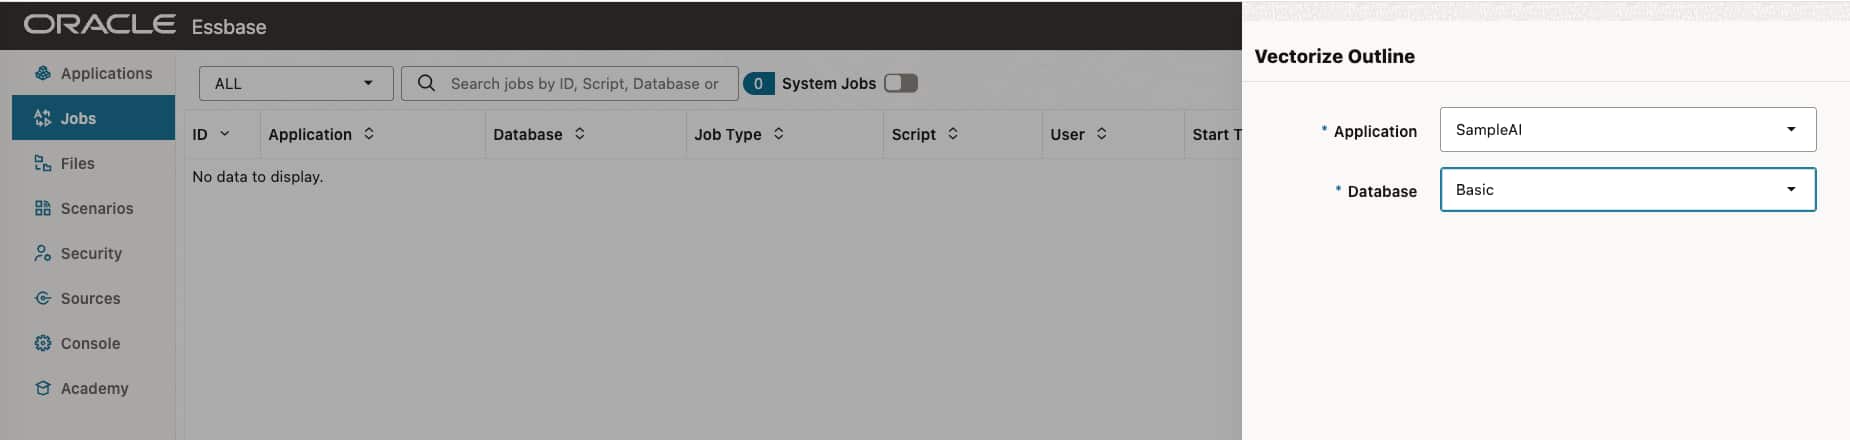Viewport: 1850px width, 440px height.
Task: Go to the Scenarios page
Action: point(96,208)
